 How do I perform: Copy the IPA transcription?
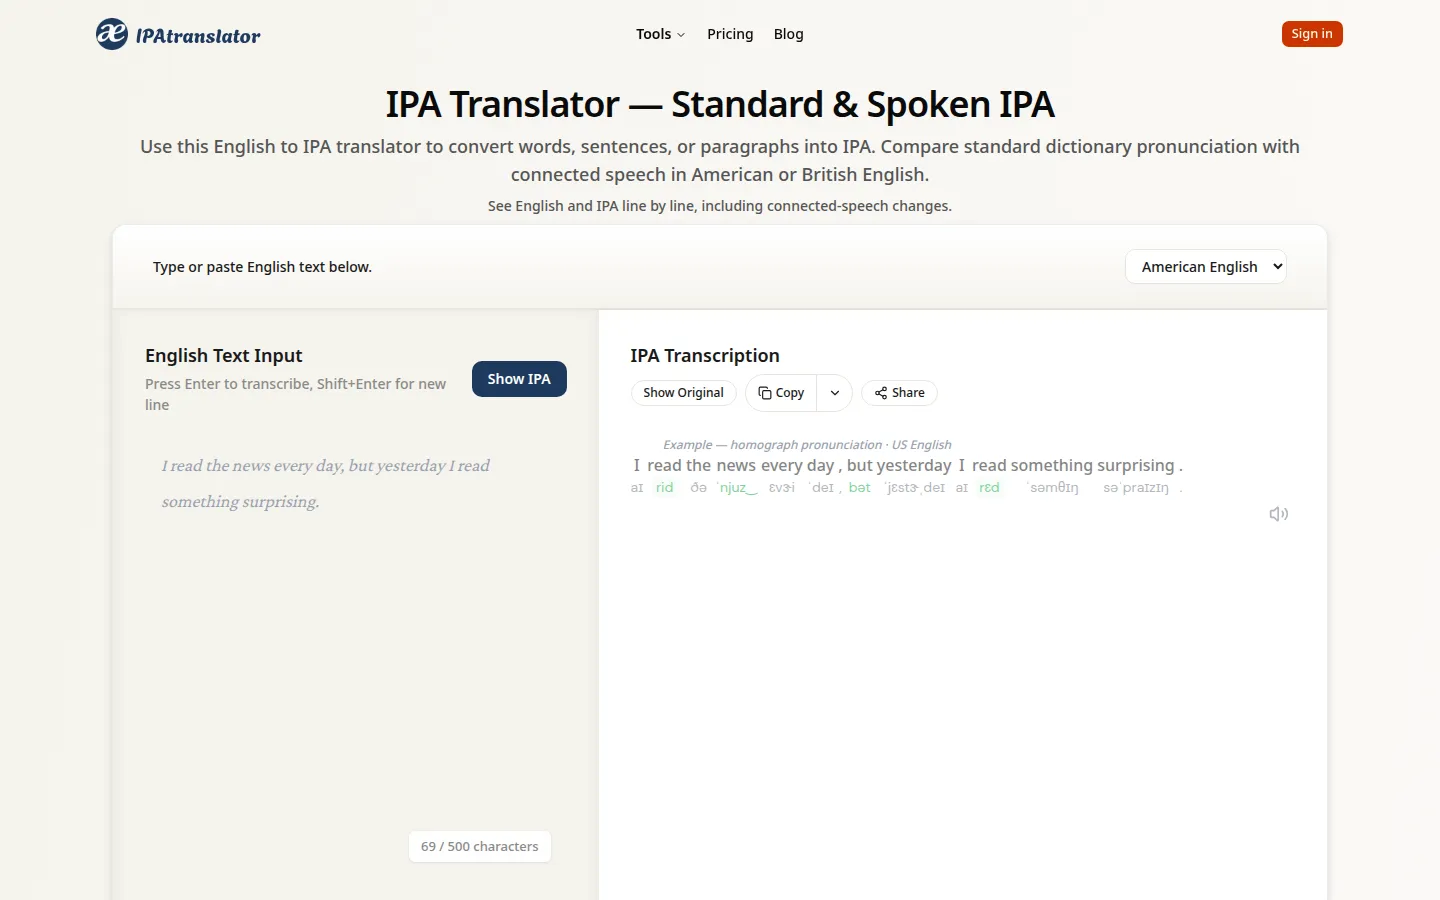point(781,393)
